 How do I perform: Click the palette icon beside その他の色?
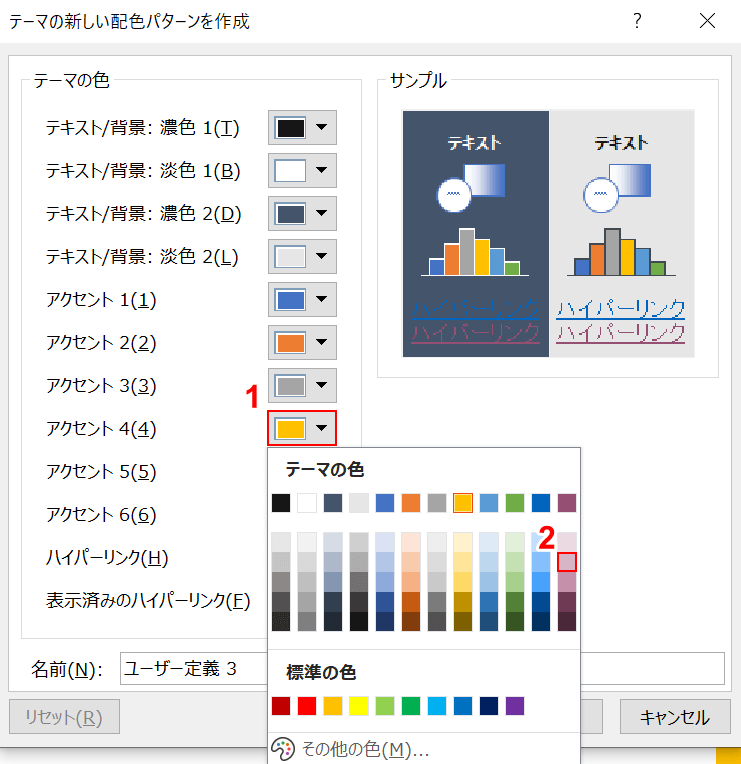tap(283, 749)
